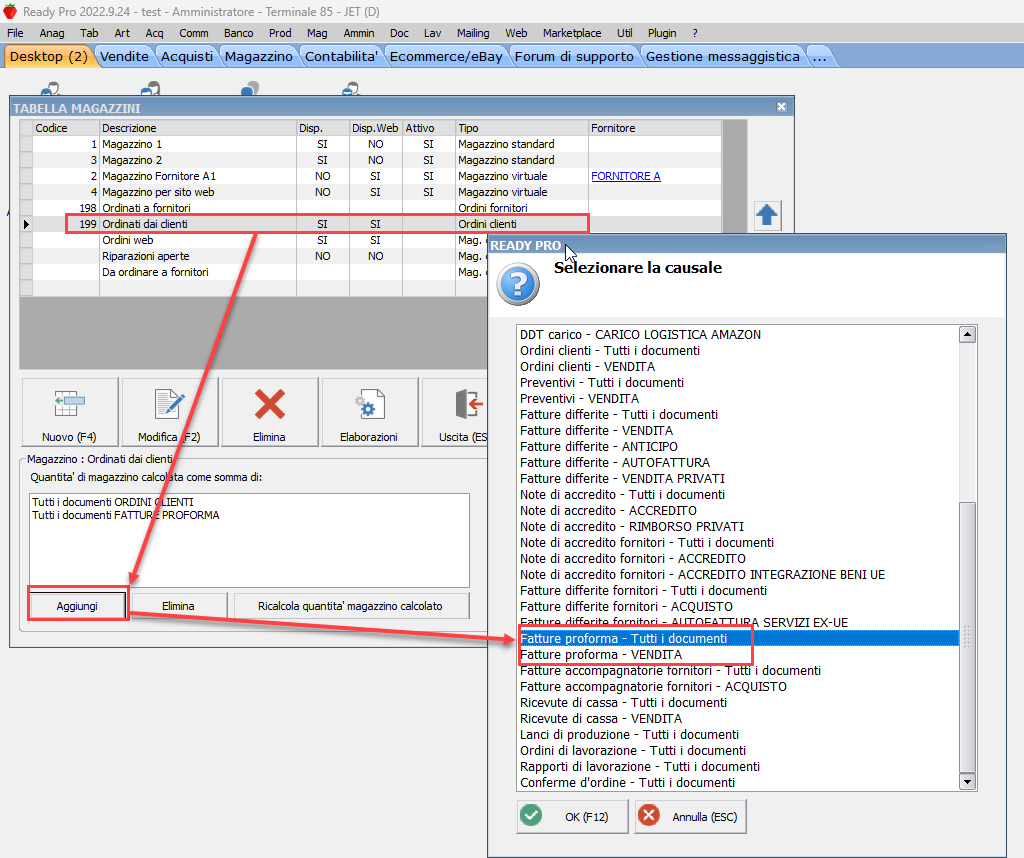Image resolution: width=1024 pixels, height=858 pixels.
Task: Select the 'Ordinati a fornitori' row
Action: coord(370,208)
